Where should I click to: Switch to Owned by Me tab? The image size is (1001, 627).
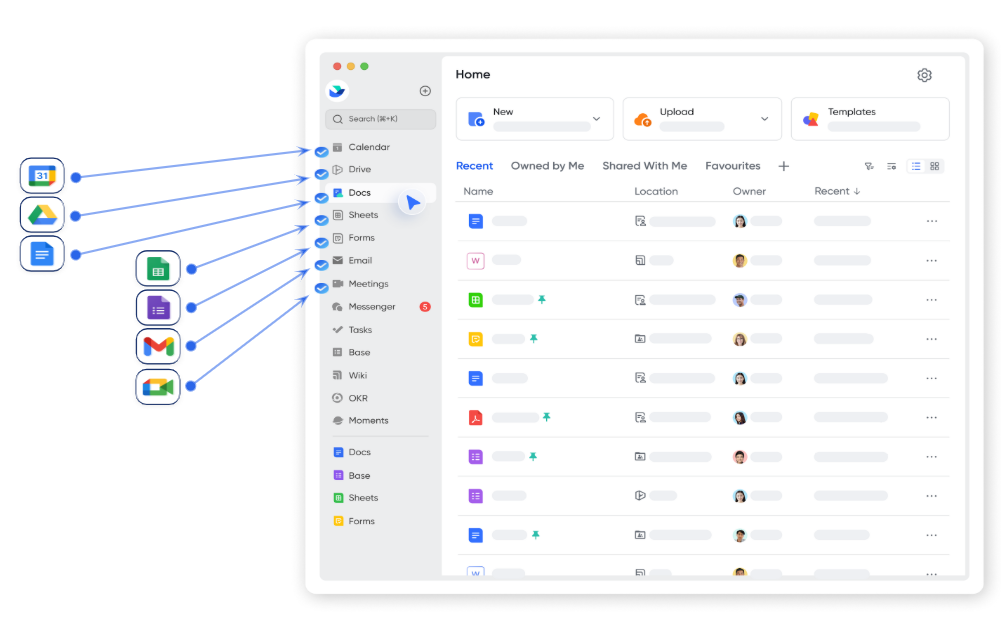547,166
